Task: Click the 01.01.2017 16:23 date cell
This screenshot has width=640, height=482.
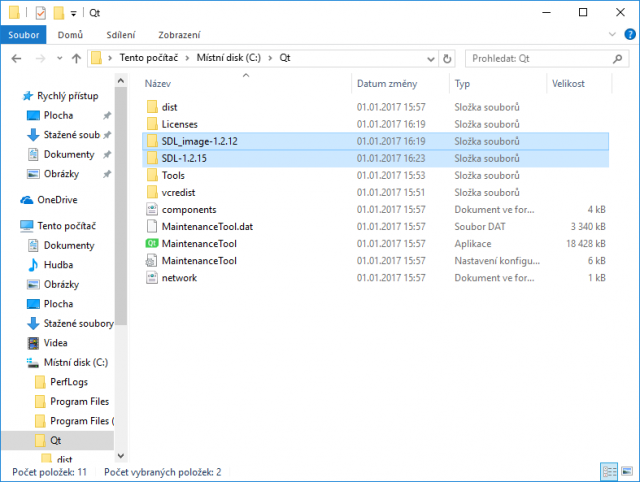Action: pyautogui.click(x=391, y=158)
